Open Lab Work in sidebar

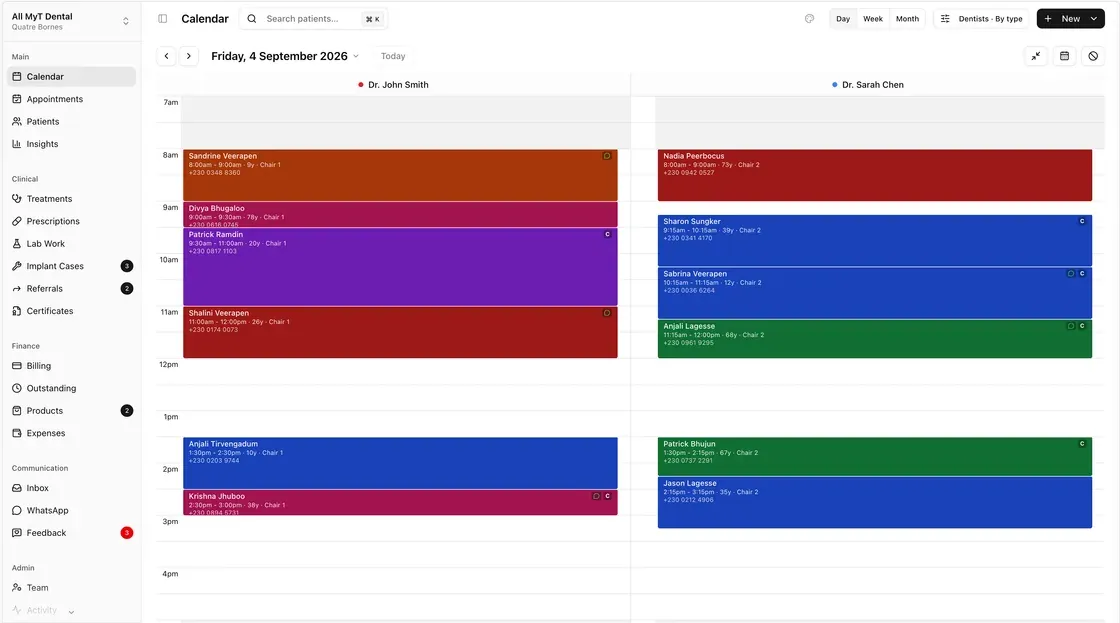pyautogui.click(x=71, y=244)
